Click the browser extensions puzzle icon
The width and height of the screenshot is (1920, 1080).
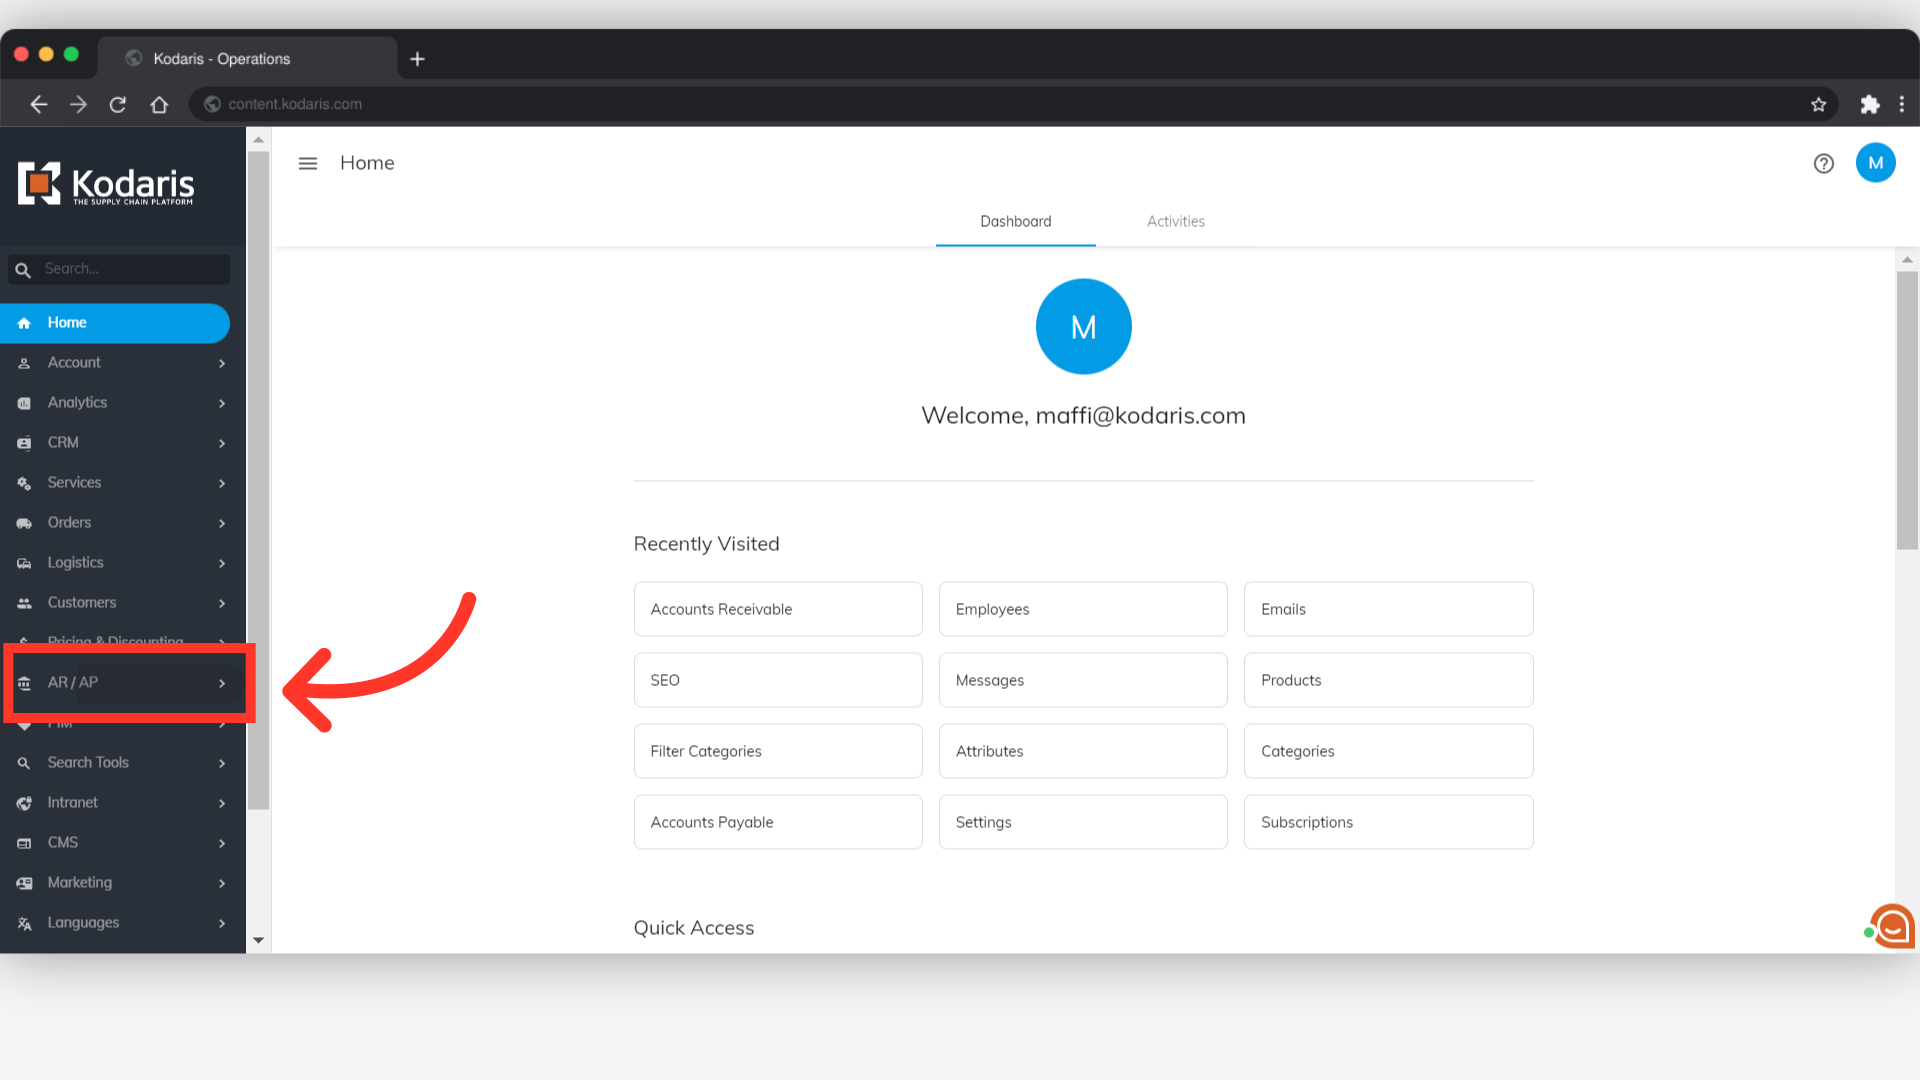point(1869,104)
